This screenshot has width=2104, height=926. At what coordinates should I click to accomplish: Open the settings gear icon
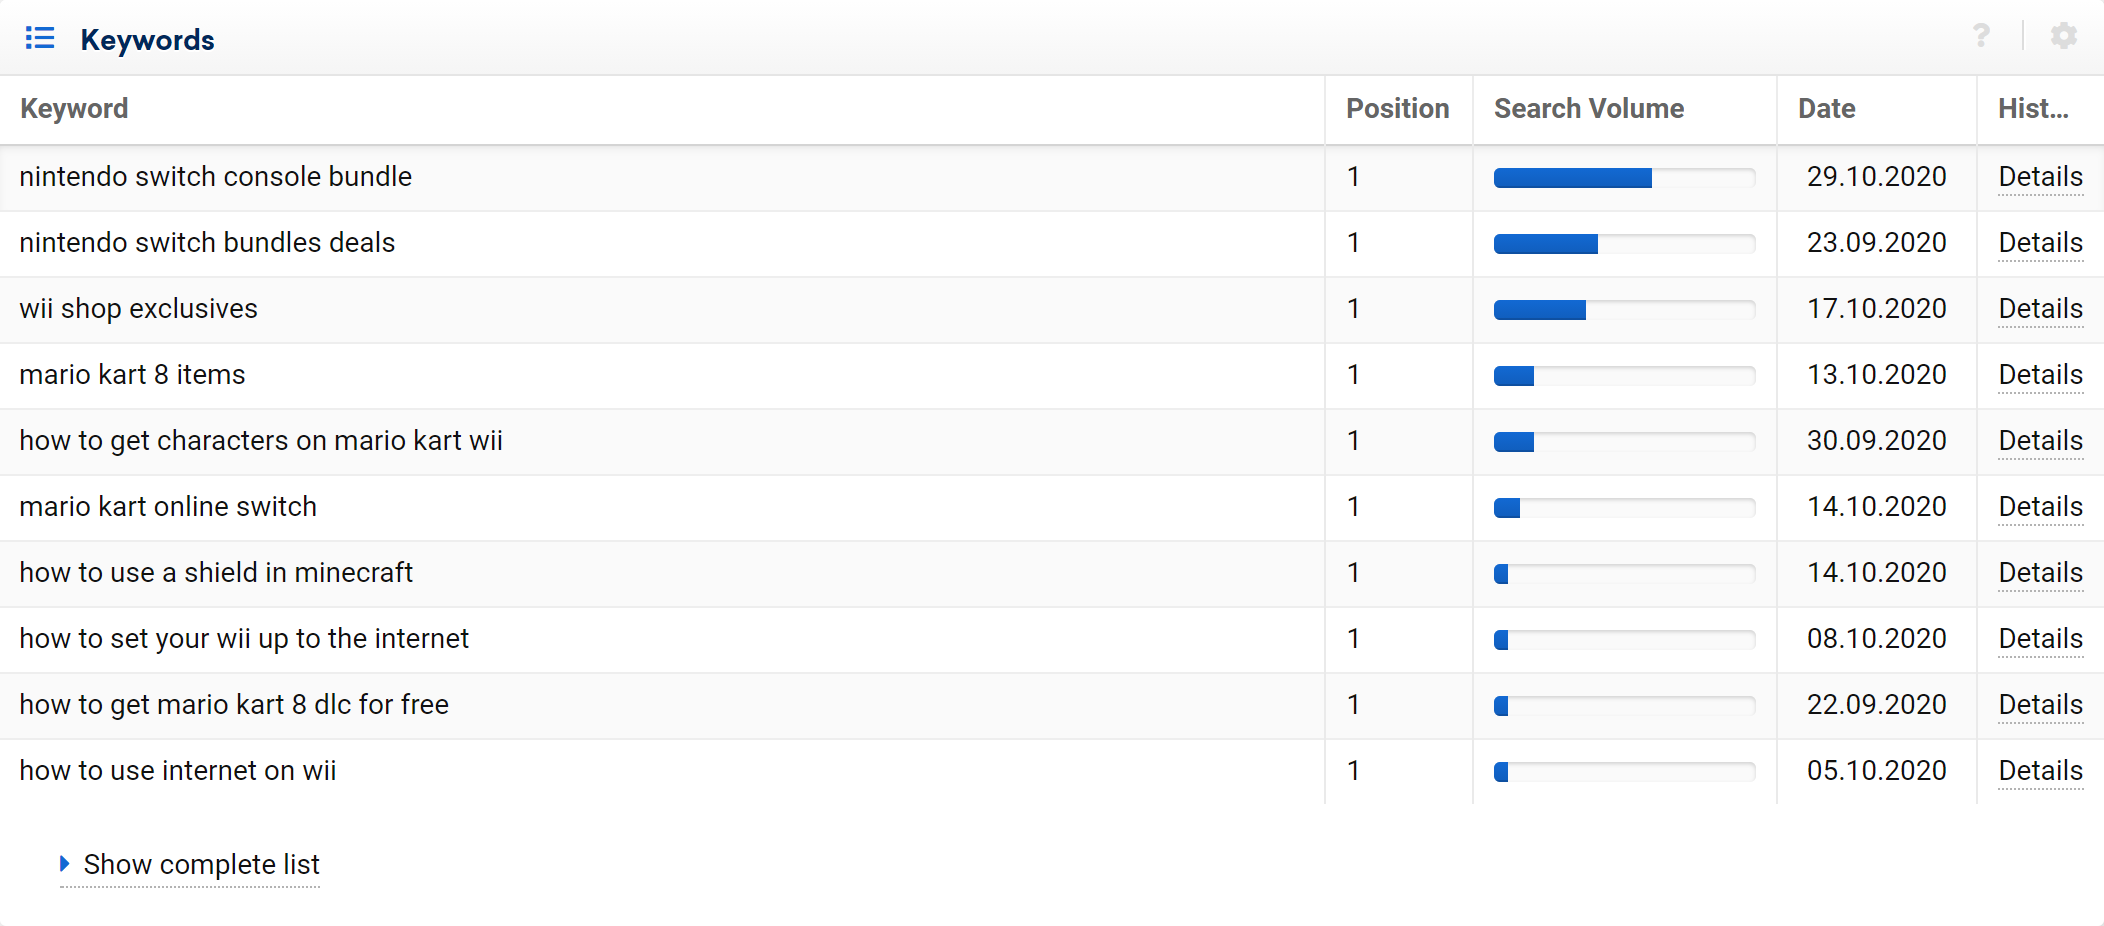click(x=2064, y=36)
